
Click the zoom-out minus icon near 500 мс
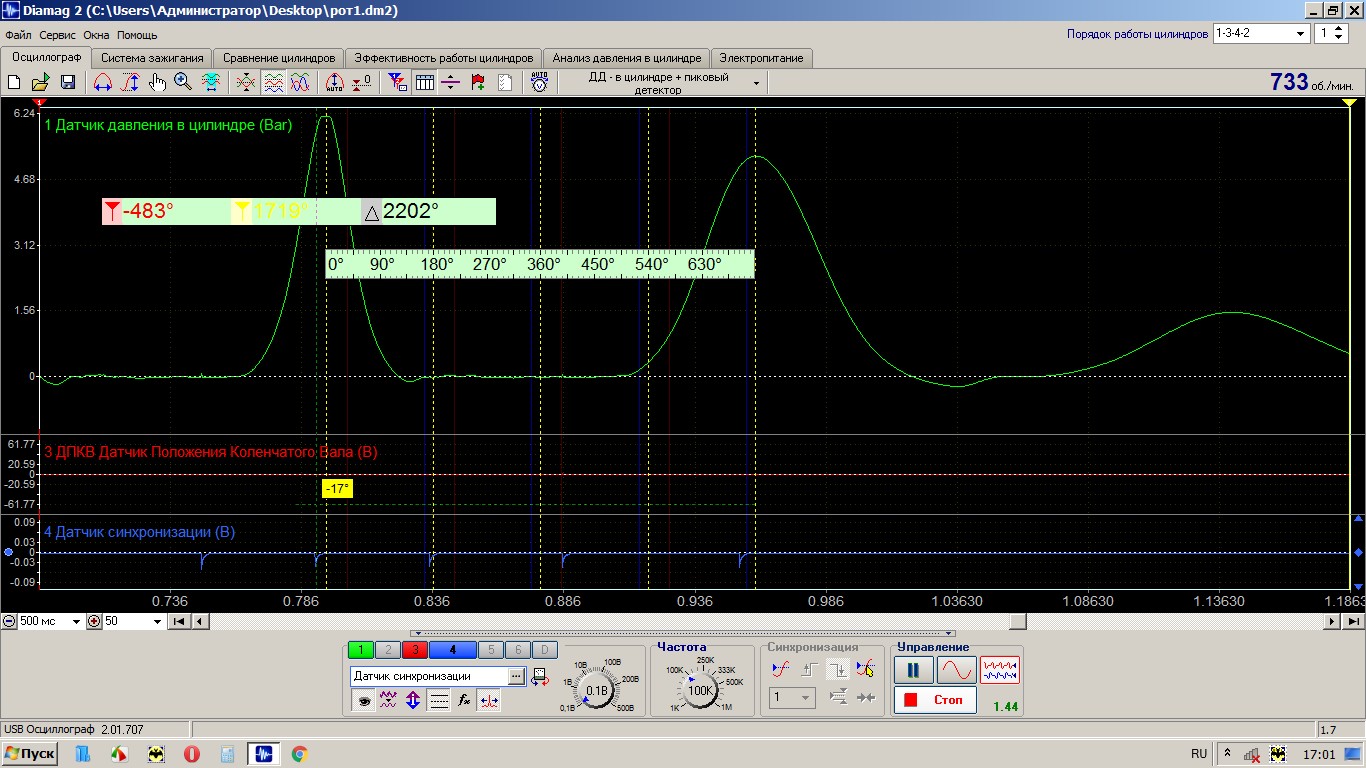(9, 621)
